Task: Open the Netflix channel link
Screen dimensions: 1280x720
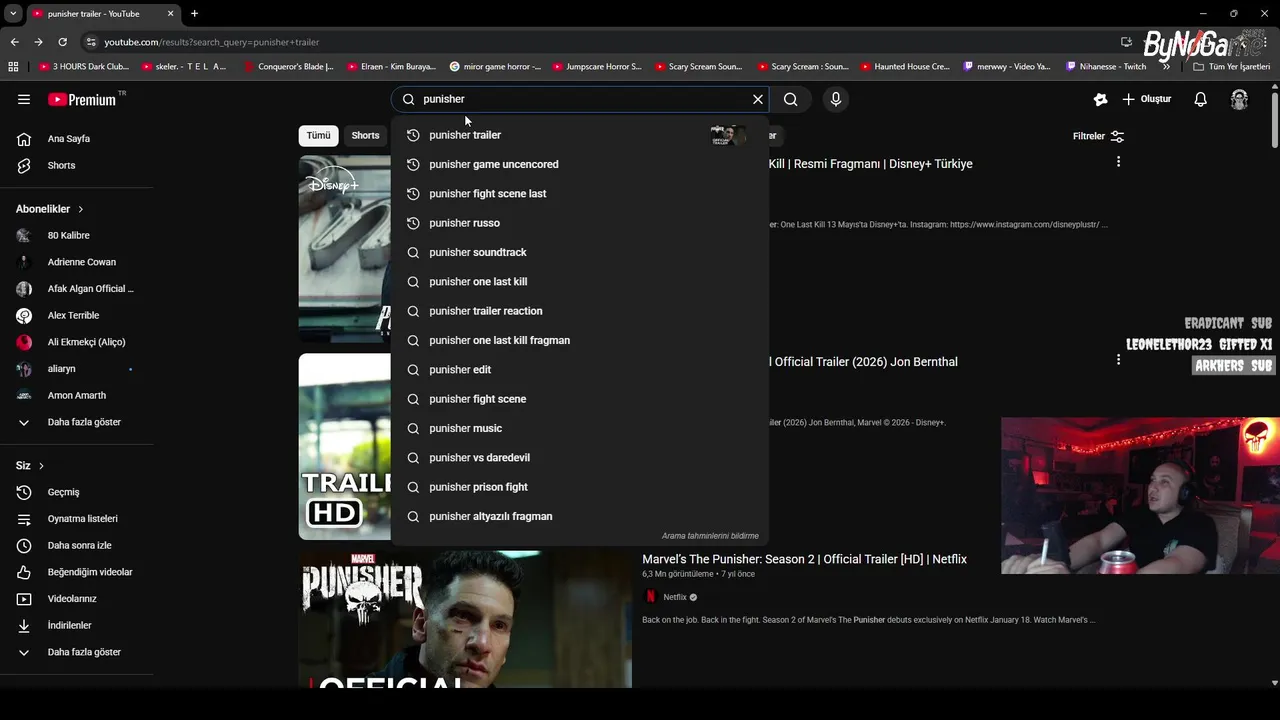Action: click(x=675, y=597)
